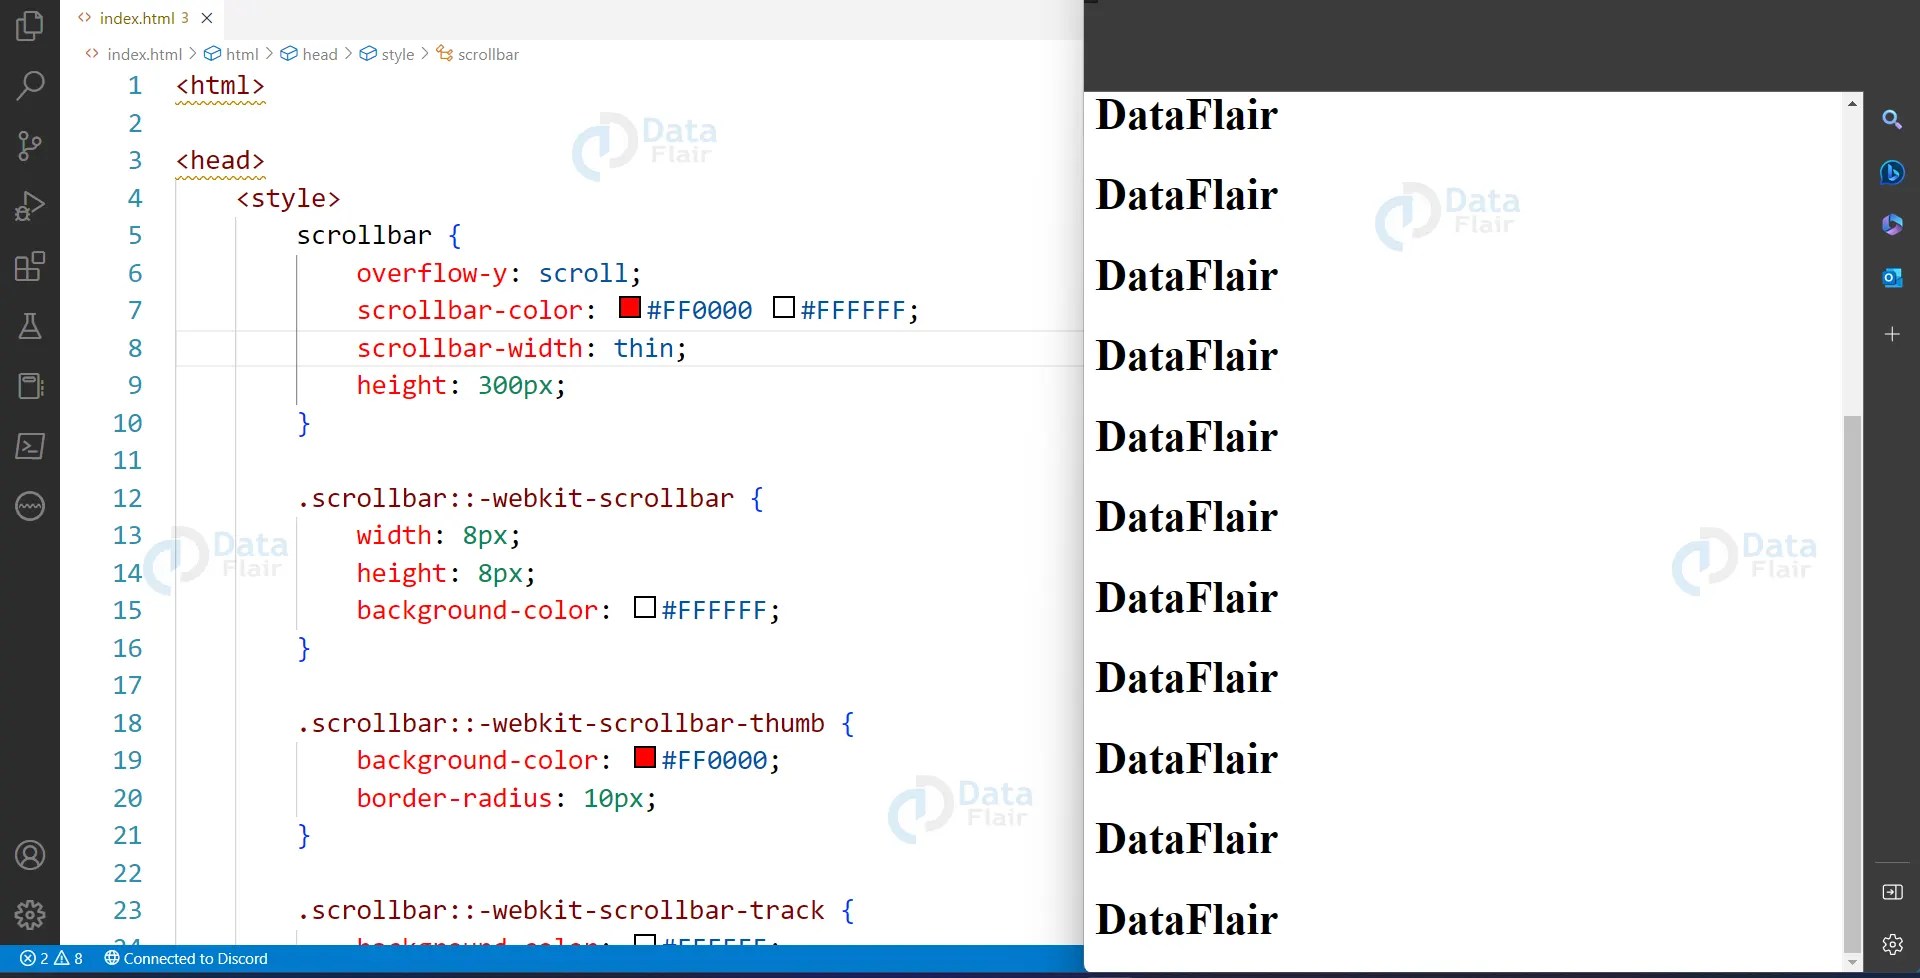The image size is (1920, 978).
Task: Open the Source Control view
Action: point(30,146)
